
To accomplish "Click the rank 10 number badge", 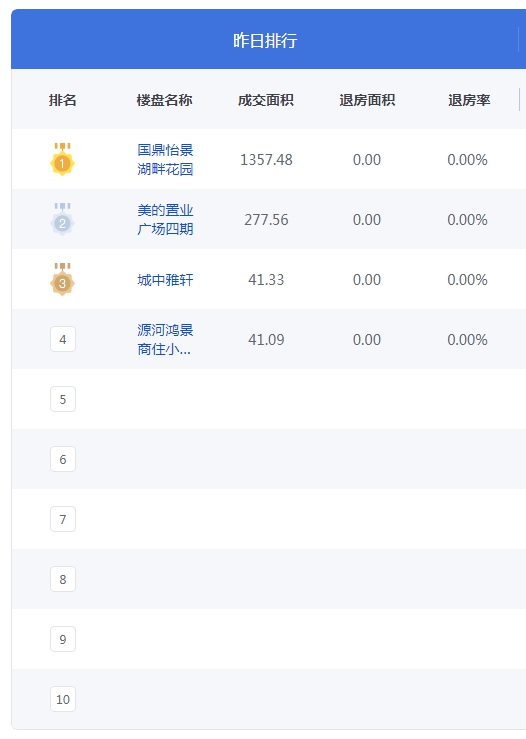I will coord(63,699).
